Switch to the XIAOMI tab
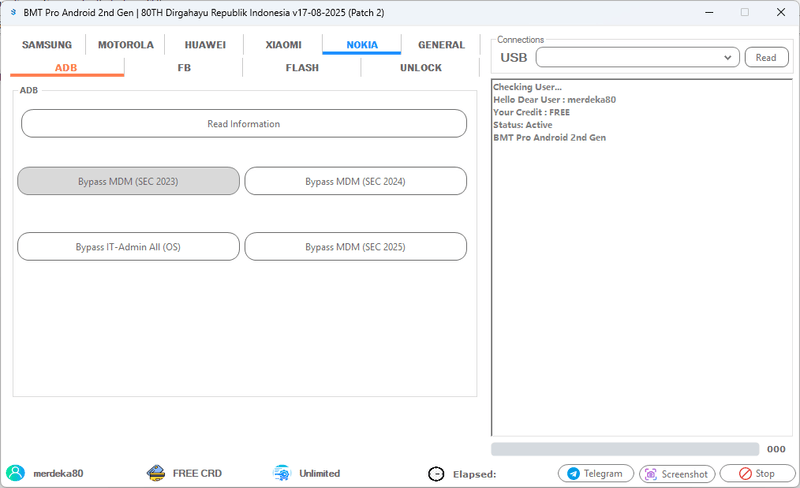The width and height of the screenshot is (800, 488). click(x=284, y=45)
